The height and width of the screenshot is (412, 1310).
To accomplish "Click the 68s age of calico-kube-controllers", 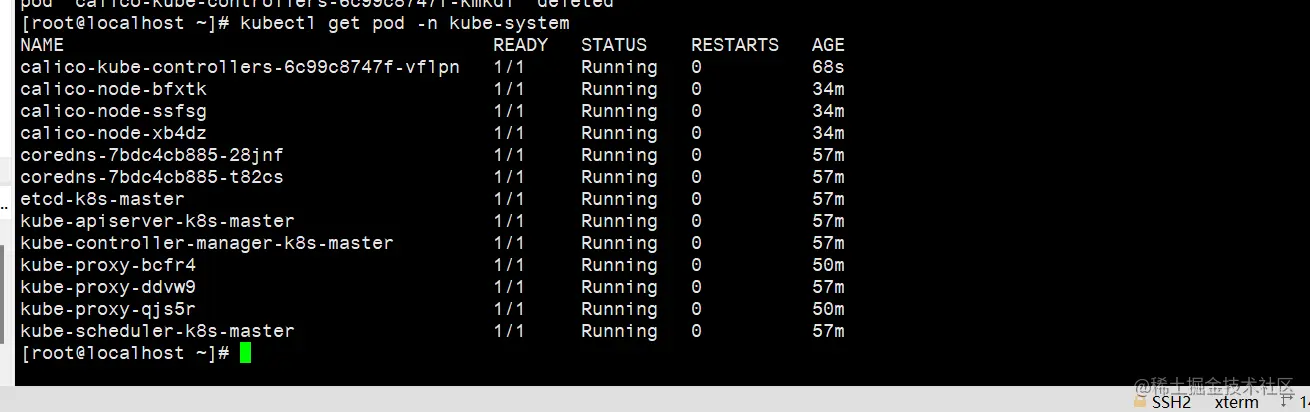I will (x=828, y=67).
